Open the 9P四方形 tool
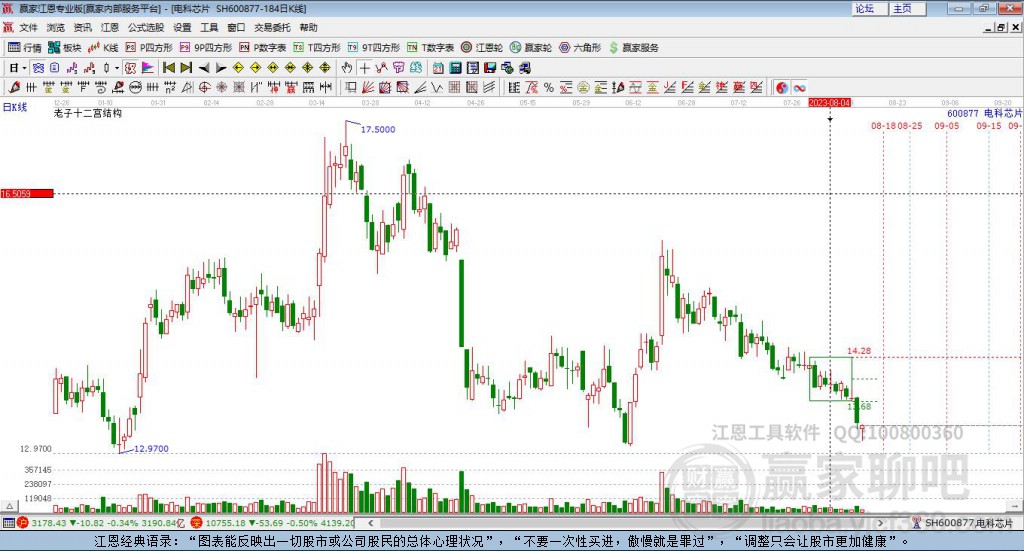Viewport: 1024px width, 551px height. click(206, 48)
